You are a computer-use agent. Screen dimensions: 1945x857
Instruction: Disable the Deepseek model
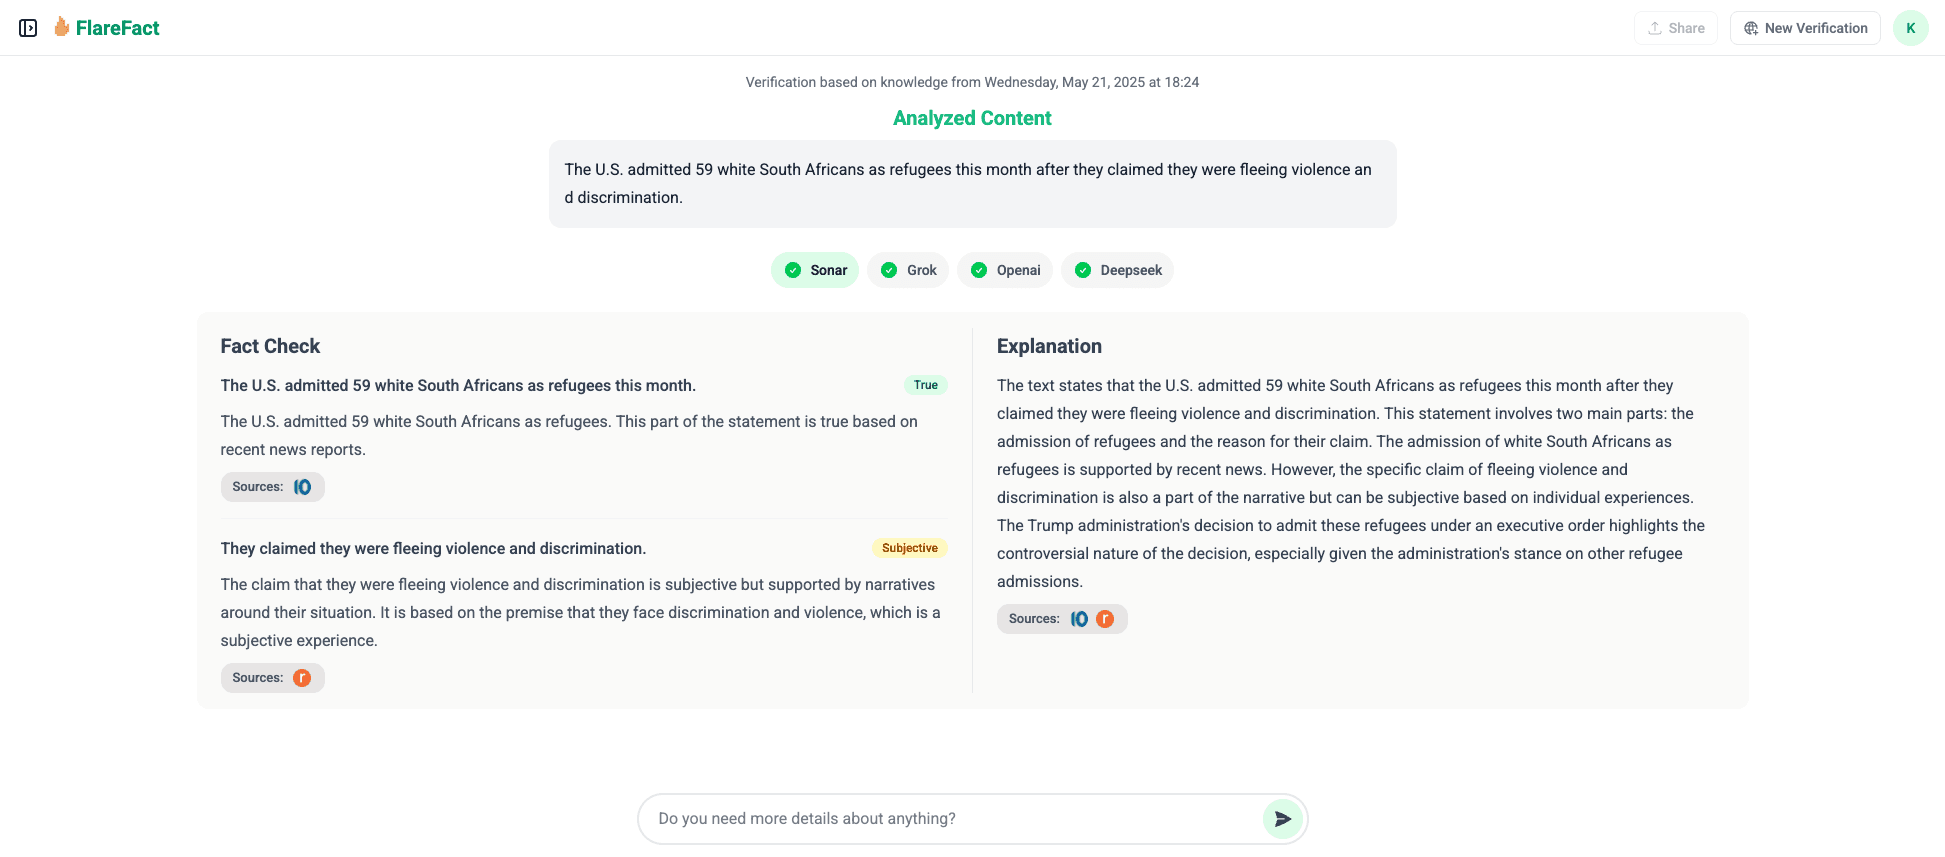coord(1117,269)
